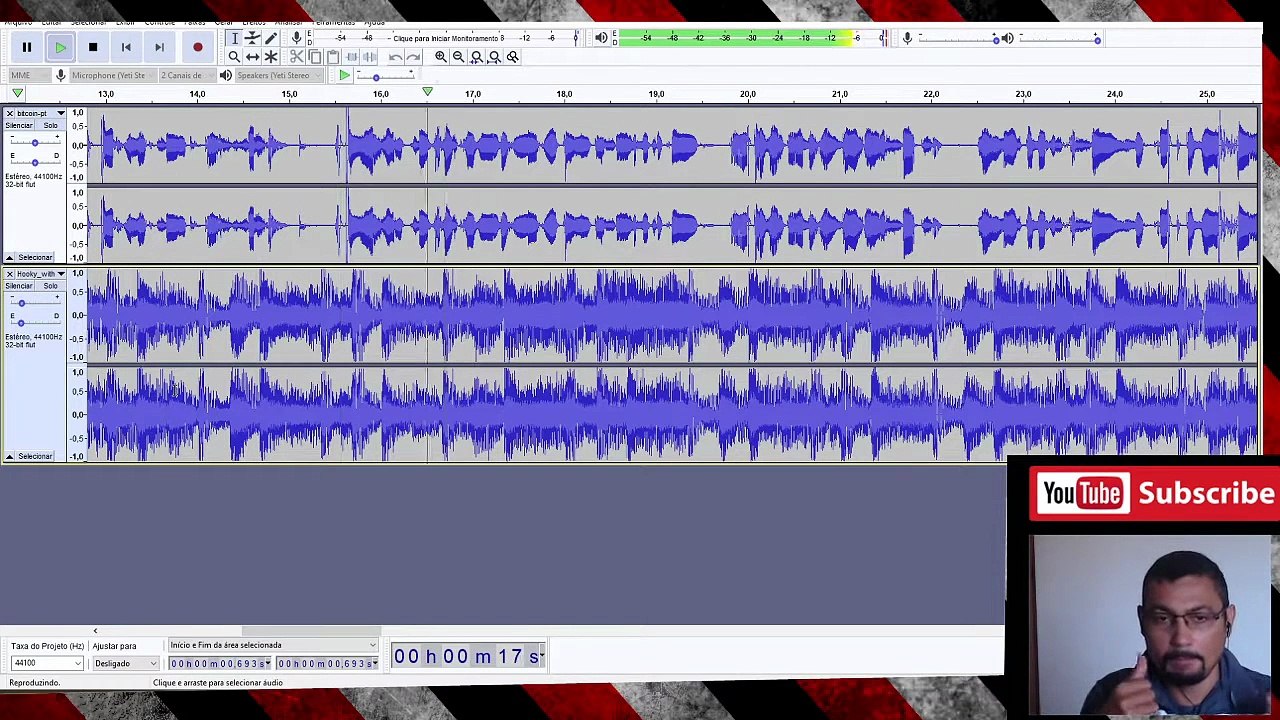
Task: Click the Redo arrow icon
Action: coord(414,57)
